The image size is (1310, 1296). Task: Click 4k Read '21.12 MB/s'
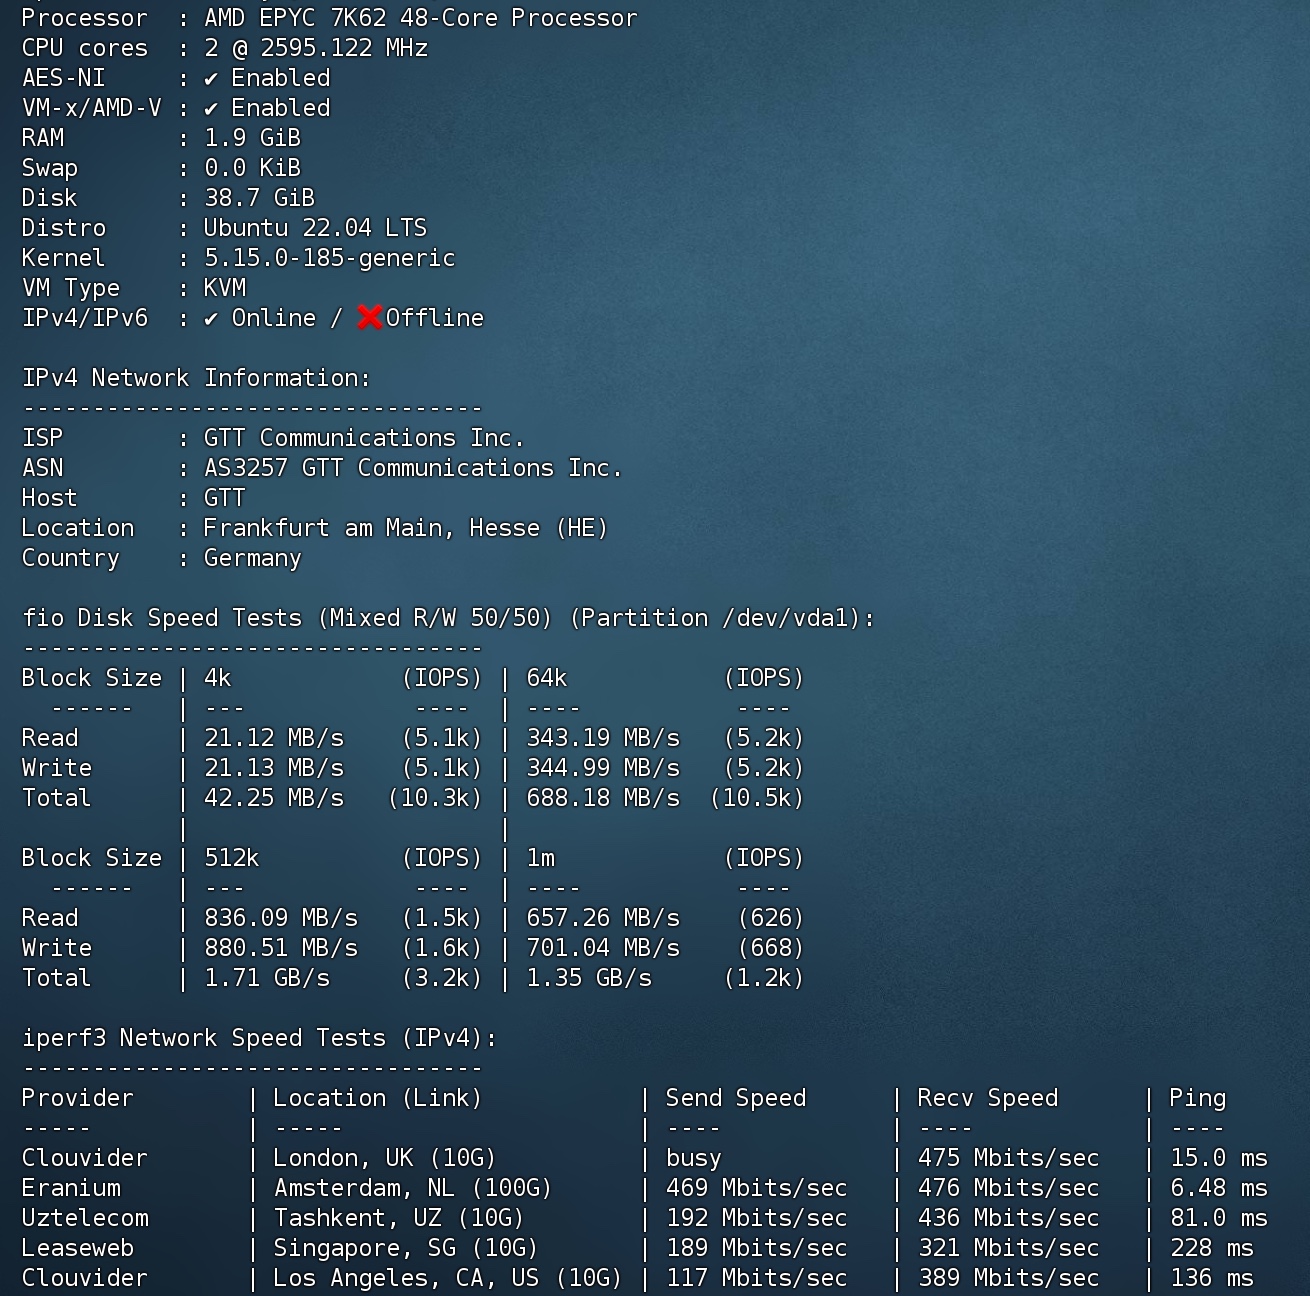point(274,738)
